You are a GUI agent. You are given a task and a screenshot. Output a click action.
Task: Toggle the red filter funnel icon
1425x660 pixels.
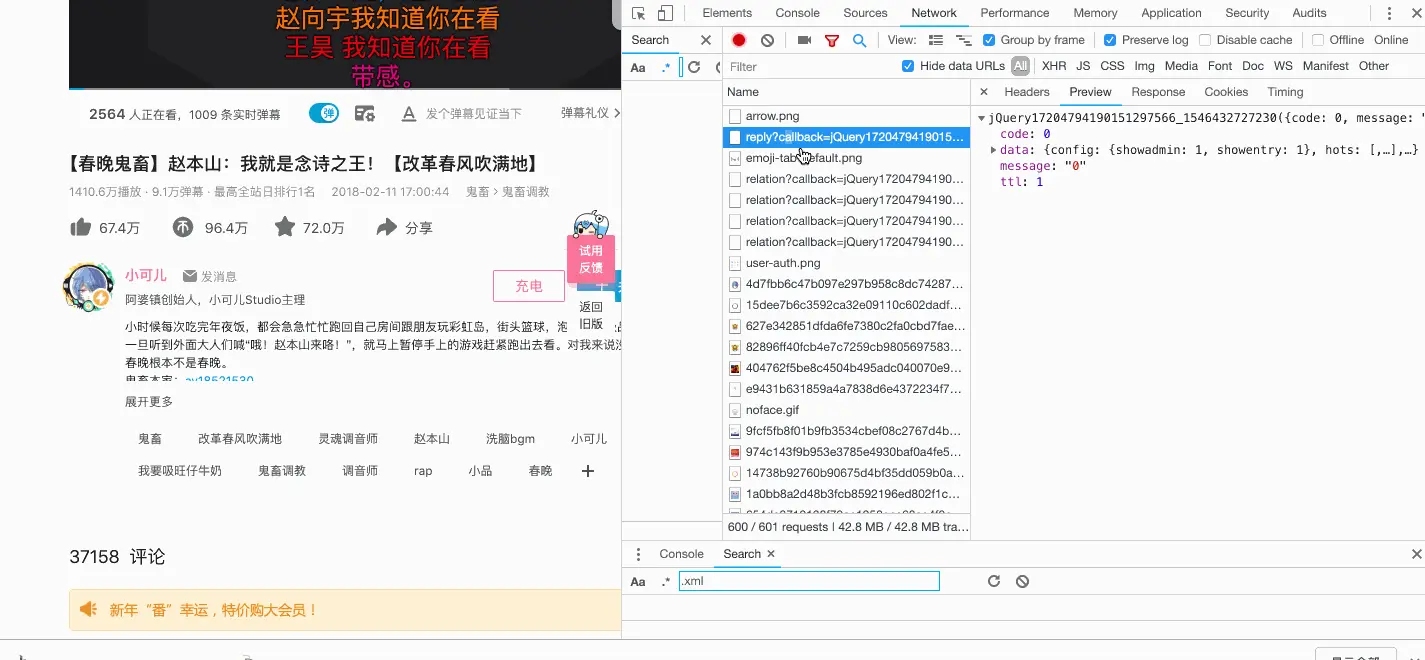pos(832,40)
